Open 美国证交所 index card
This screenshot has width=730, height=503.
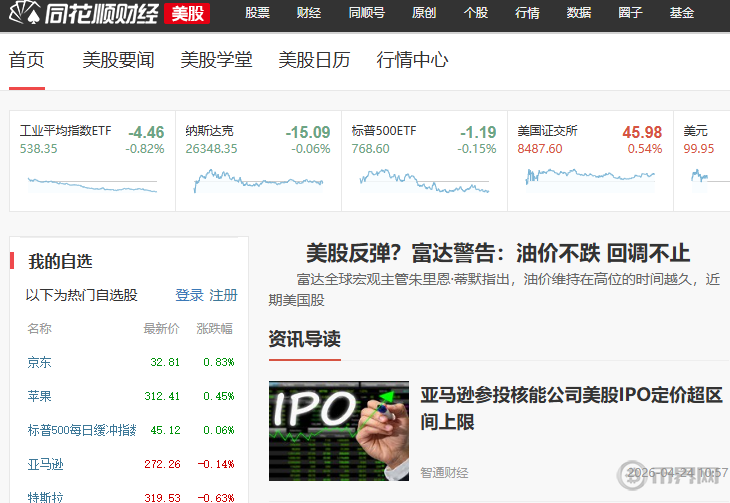coord(590,161)
